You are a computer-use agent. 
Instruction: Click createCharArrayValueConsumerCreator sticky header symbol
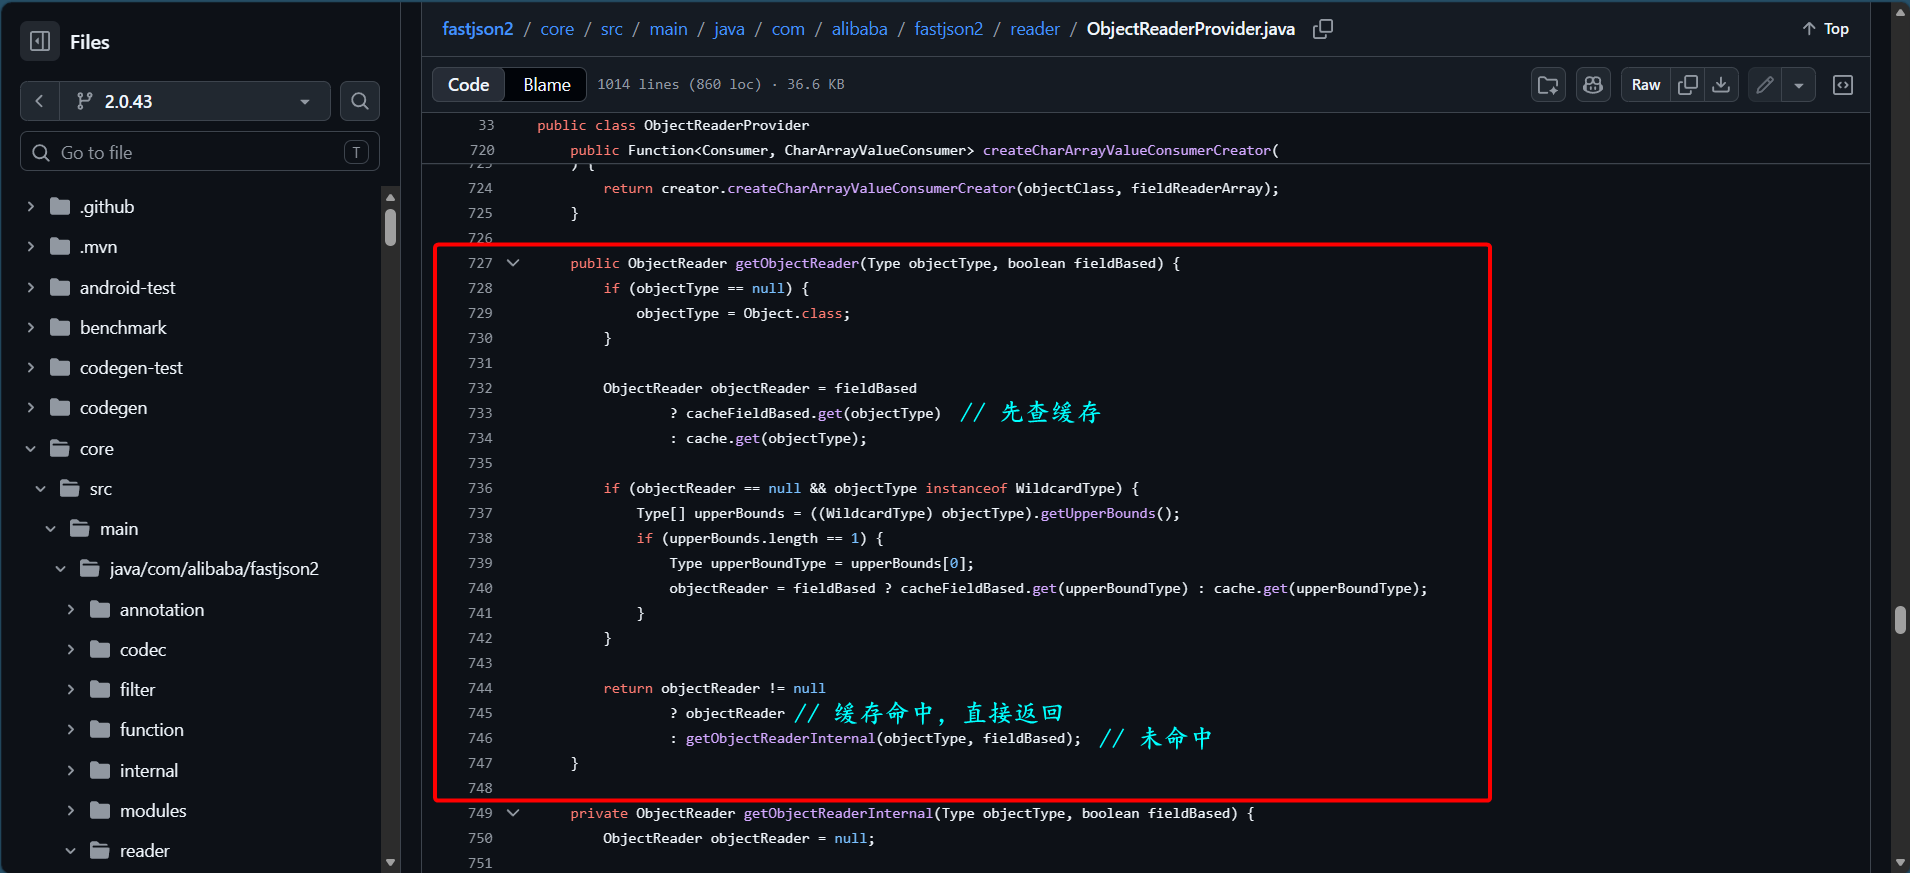[x=1127, y=150]
